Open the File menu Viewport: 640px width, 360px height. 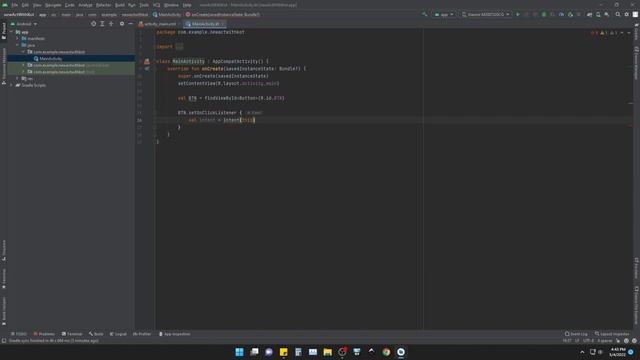tap(15, 5)
